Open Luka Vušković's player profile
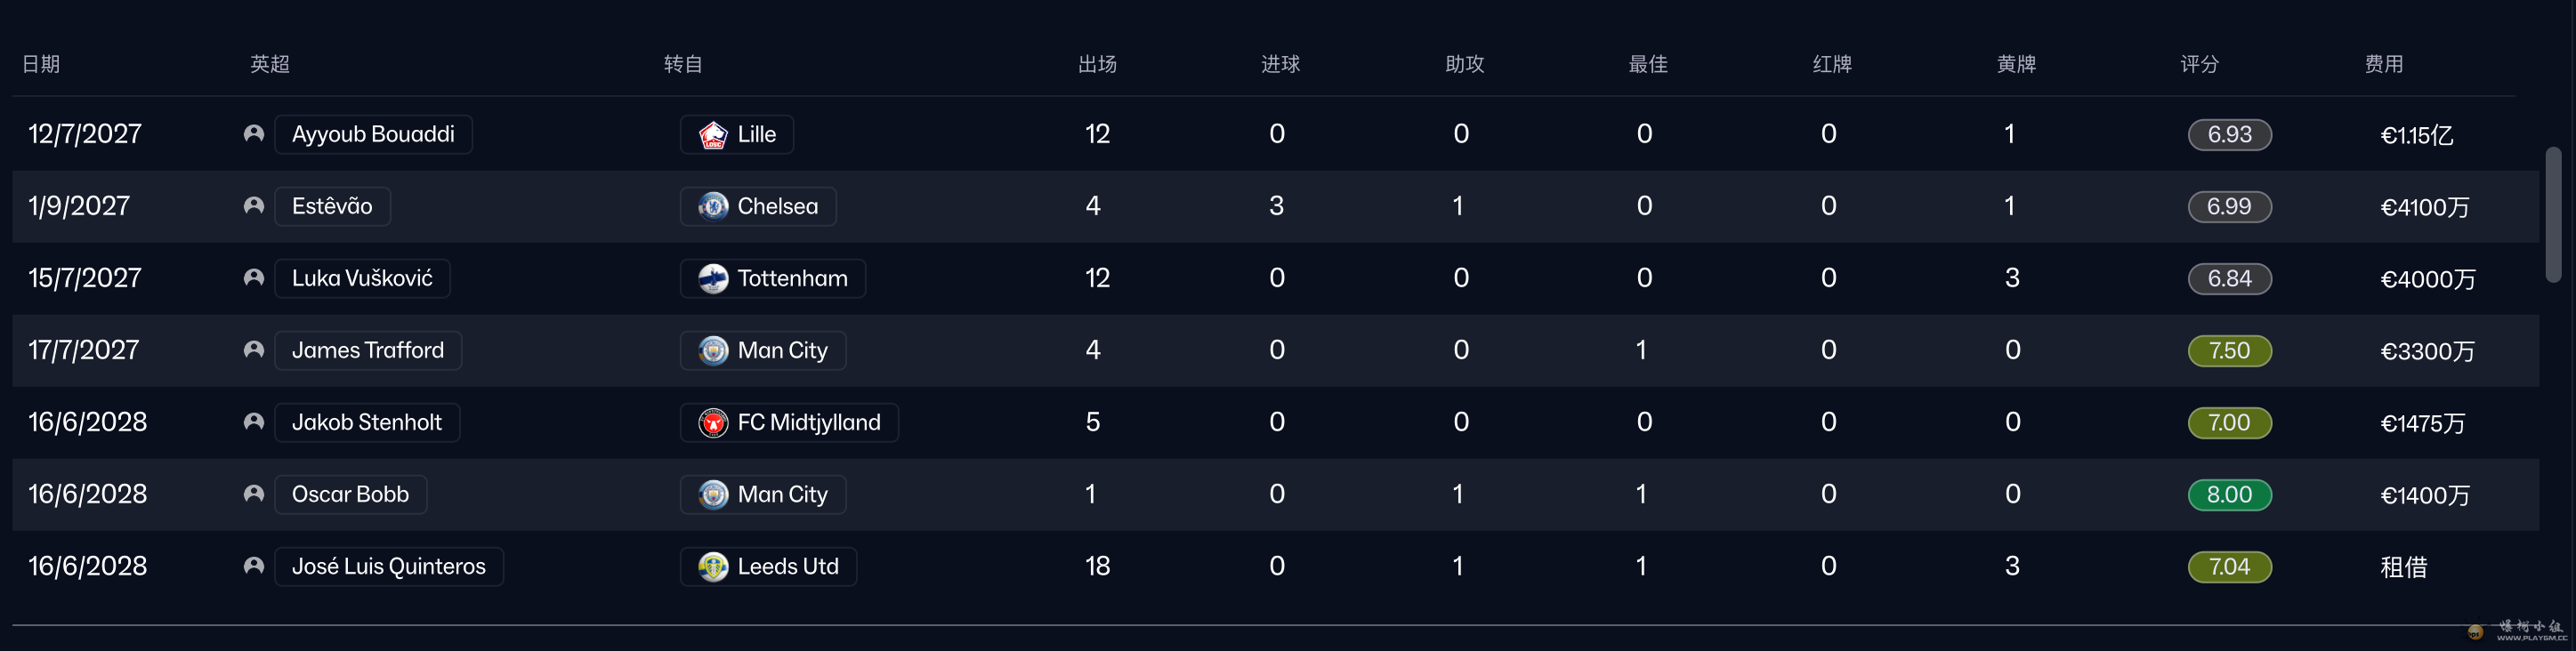 [x=362, y=279]
